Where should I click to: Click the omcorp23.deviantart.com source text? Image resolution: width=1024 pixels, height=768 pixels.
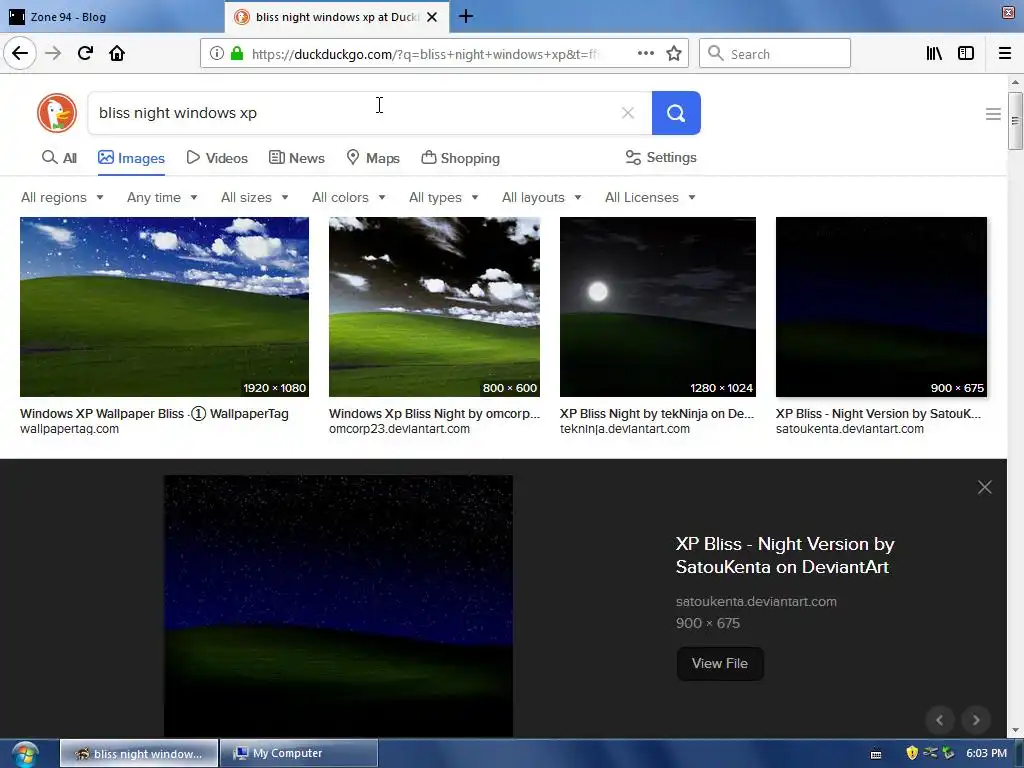[399, 429]
